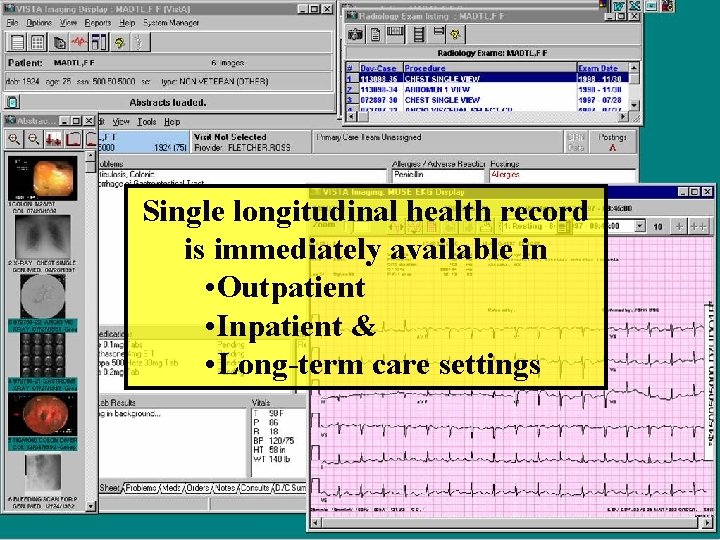Select ABDOMEN 1 VIEW exam row
The image size is (720, 540).
coord(487,90)
